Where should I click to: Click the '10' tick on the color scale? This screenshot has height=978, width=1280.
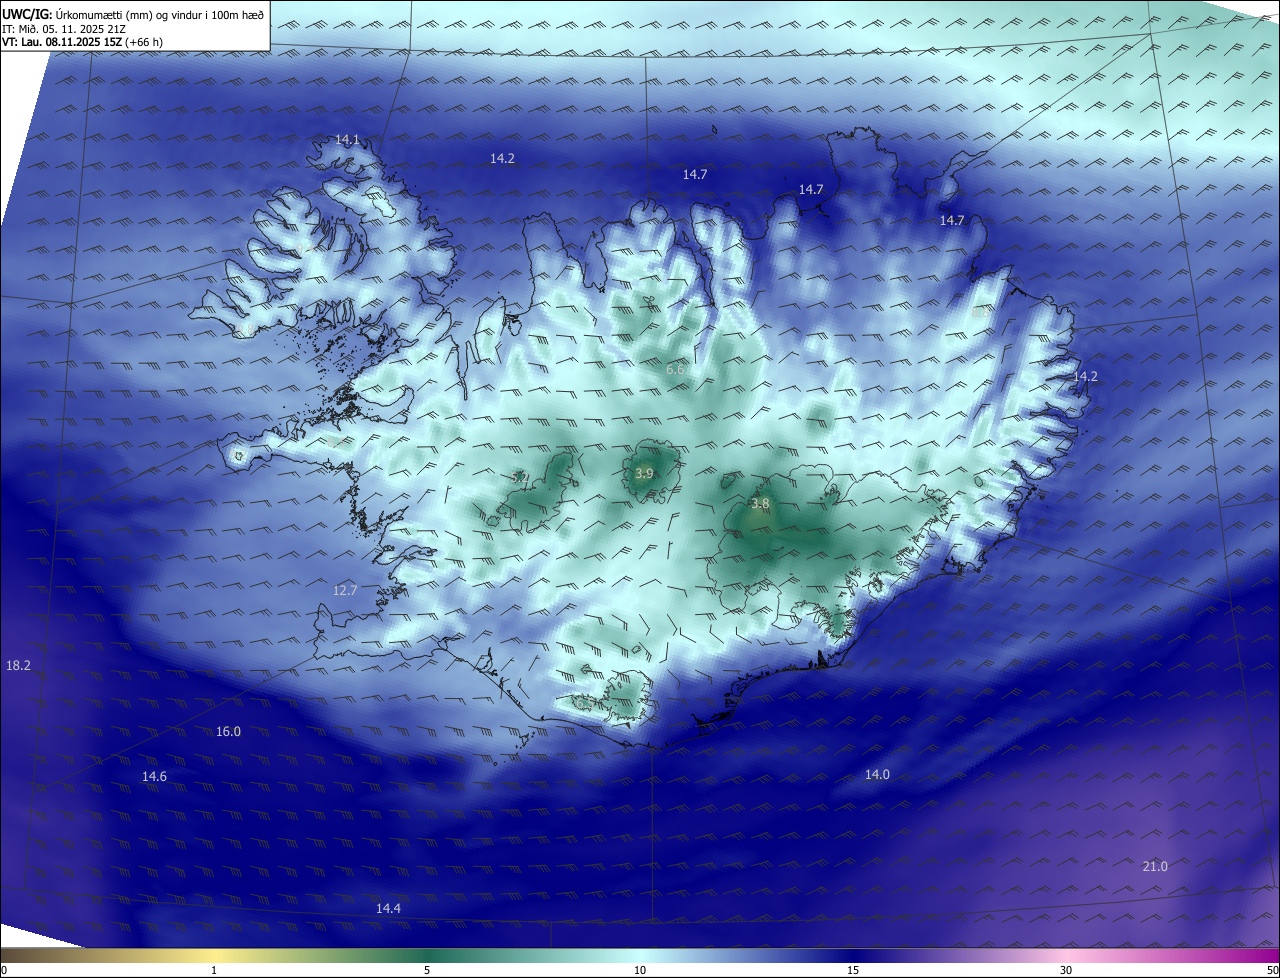640,970
